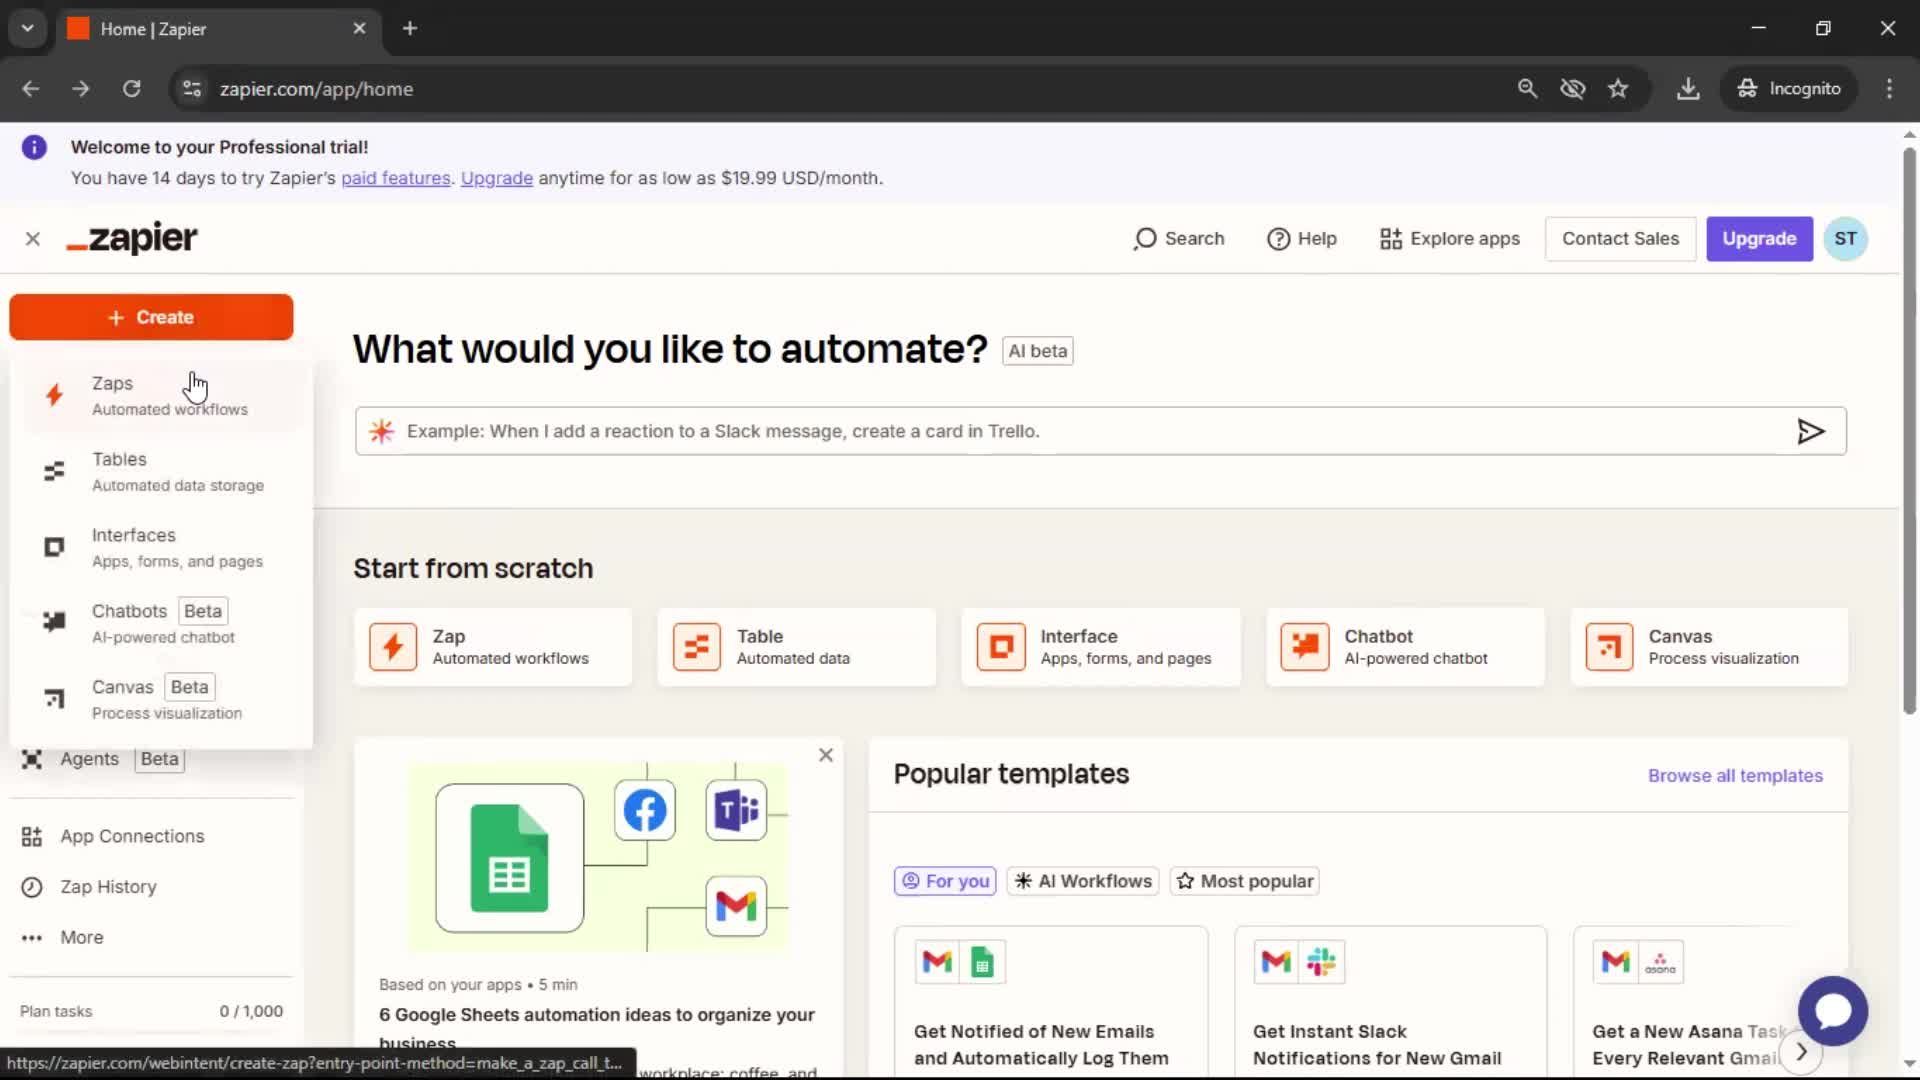Select Zaps in the Create menu
Image resolution: width=1920 pixels, height=1080 pixels.
coord(162,396)
